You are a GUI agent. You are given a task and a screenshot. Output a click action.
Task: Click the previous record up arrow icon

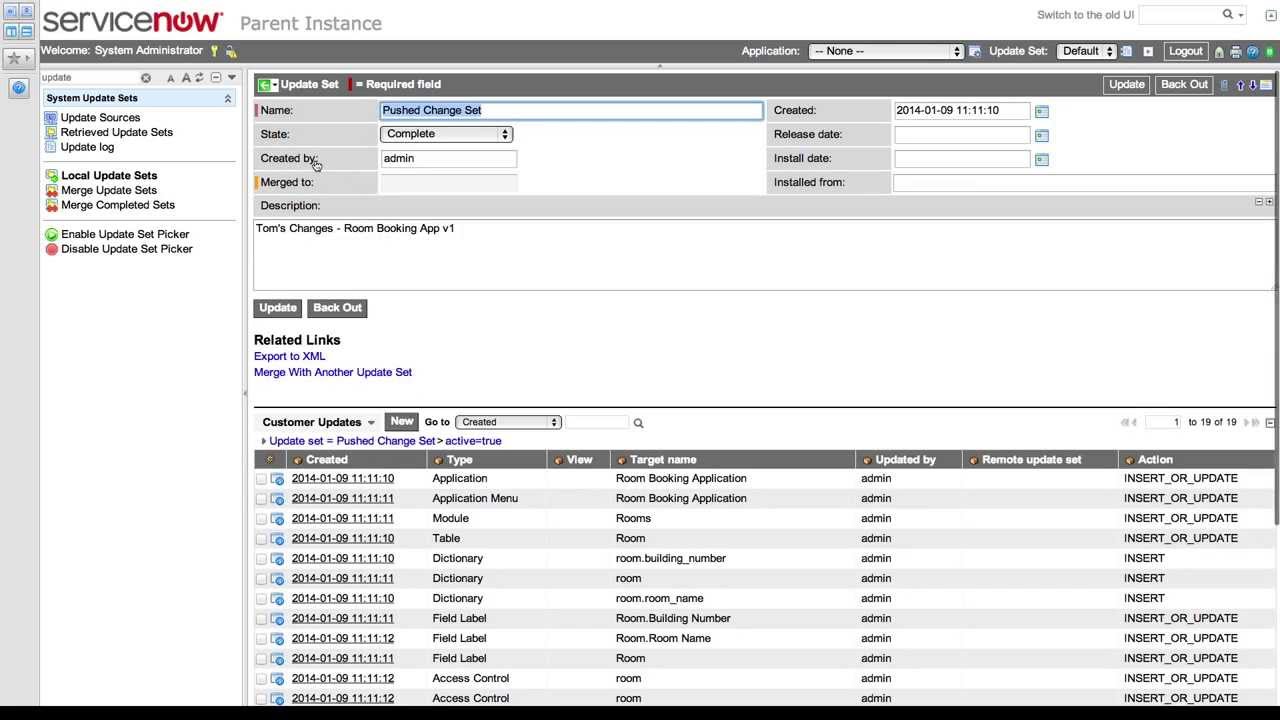pos(1240,85)
